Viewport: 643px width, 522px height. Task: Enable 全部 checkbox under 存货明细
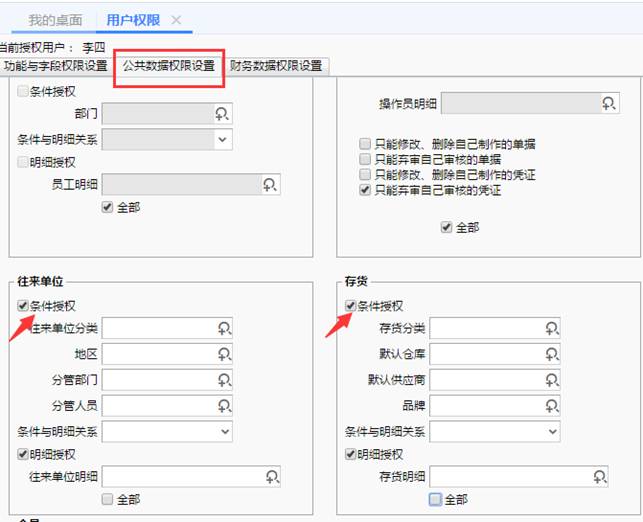435,499
